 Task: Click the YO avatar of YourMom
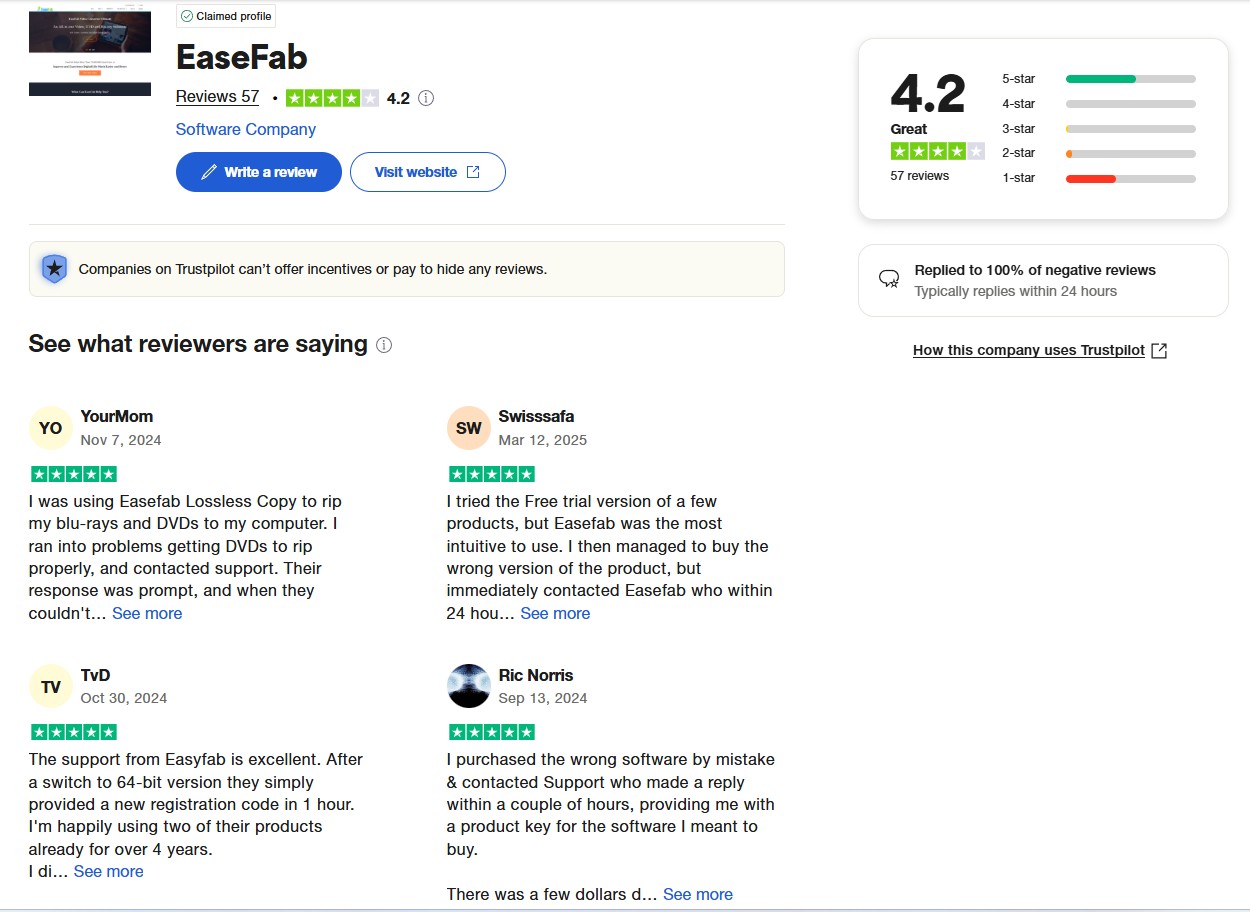coord(50,428)
